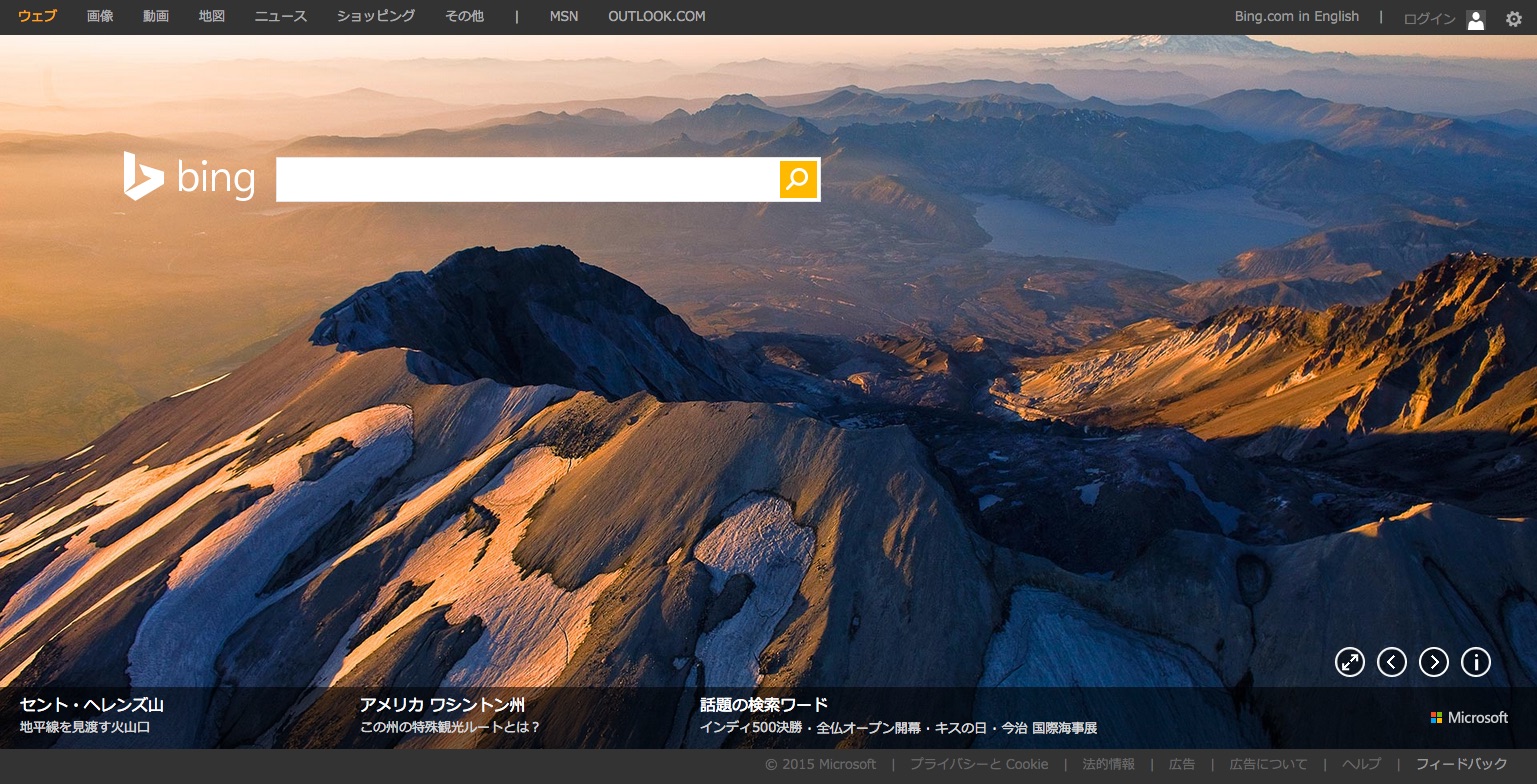Click the orange search magnifier button

tap(798, 180)
